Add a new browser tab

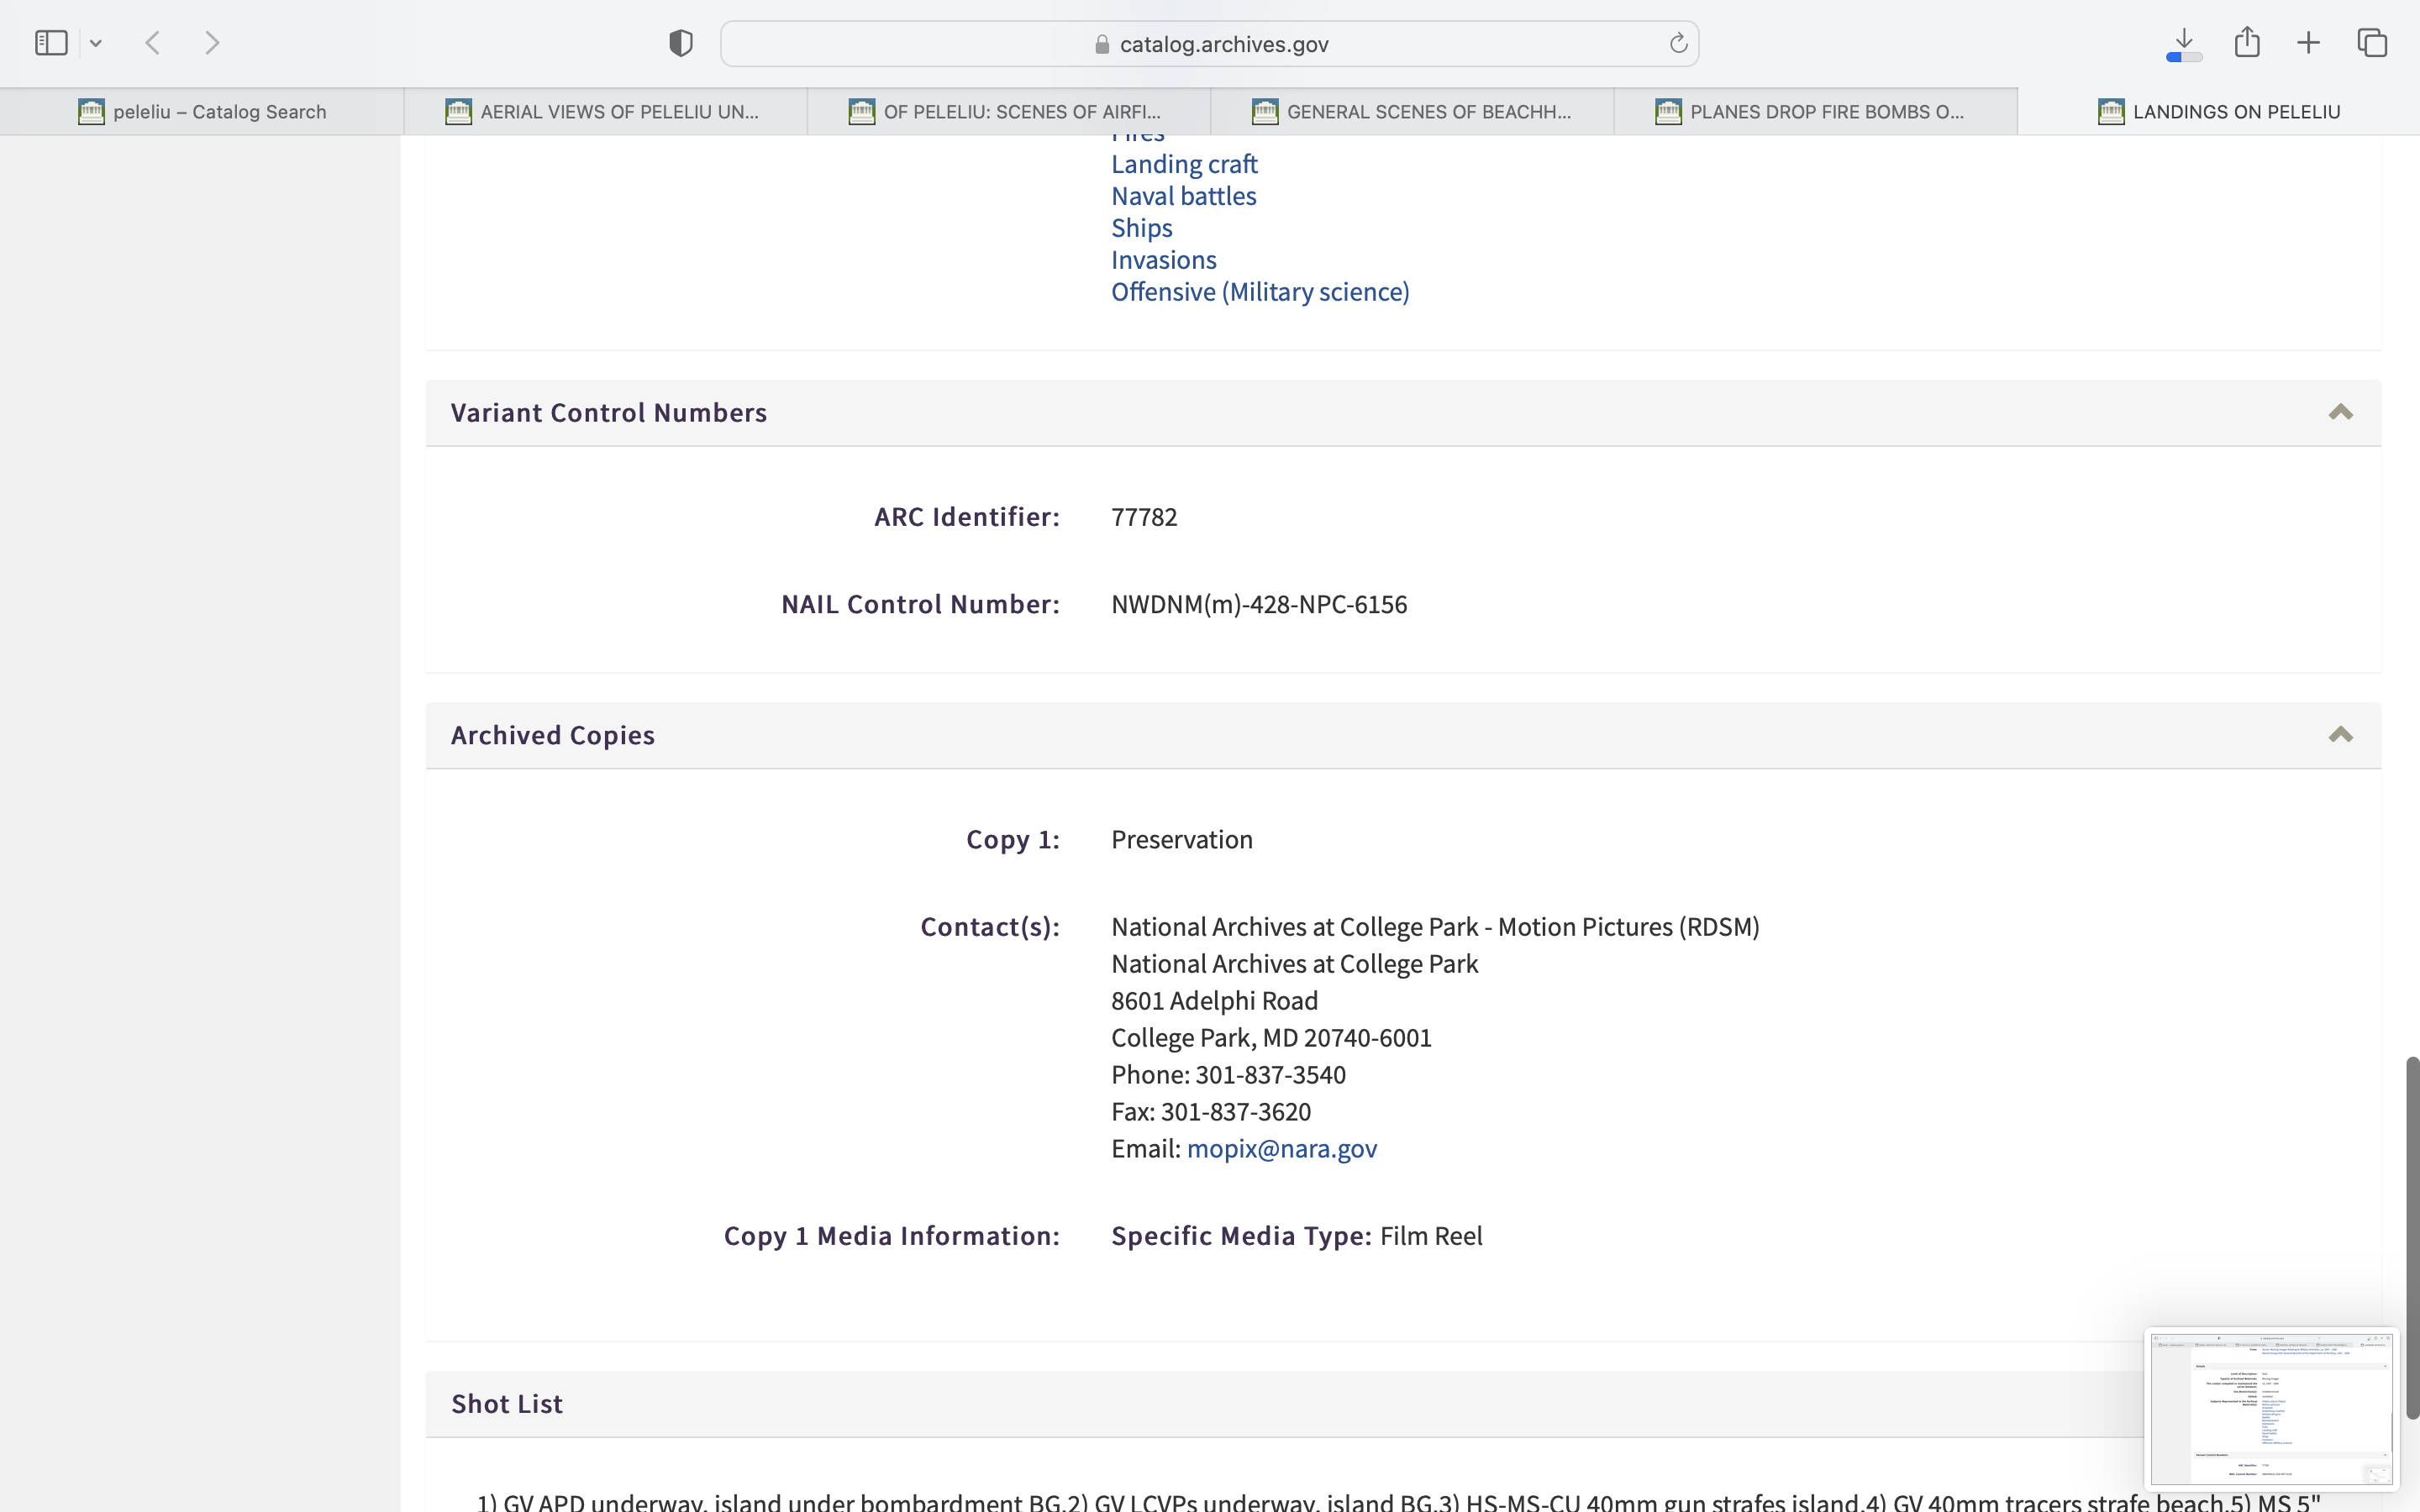coord(2309,43)
